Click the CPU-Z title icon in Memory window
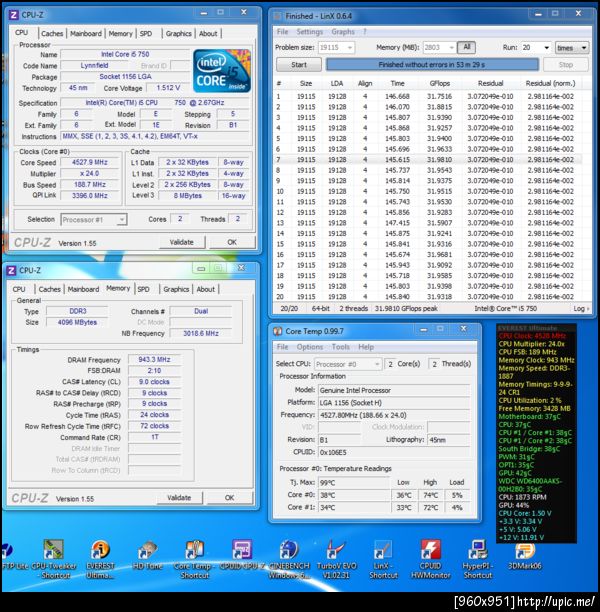600x612 pixels. 11,270
